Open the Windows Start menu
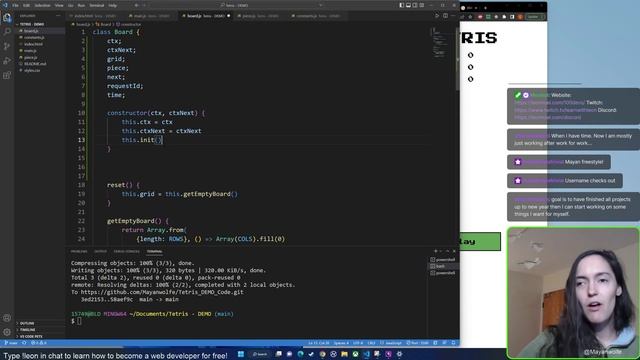640x360 pixels. point(241,354)
